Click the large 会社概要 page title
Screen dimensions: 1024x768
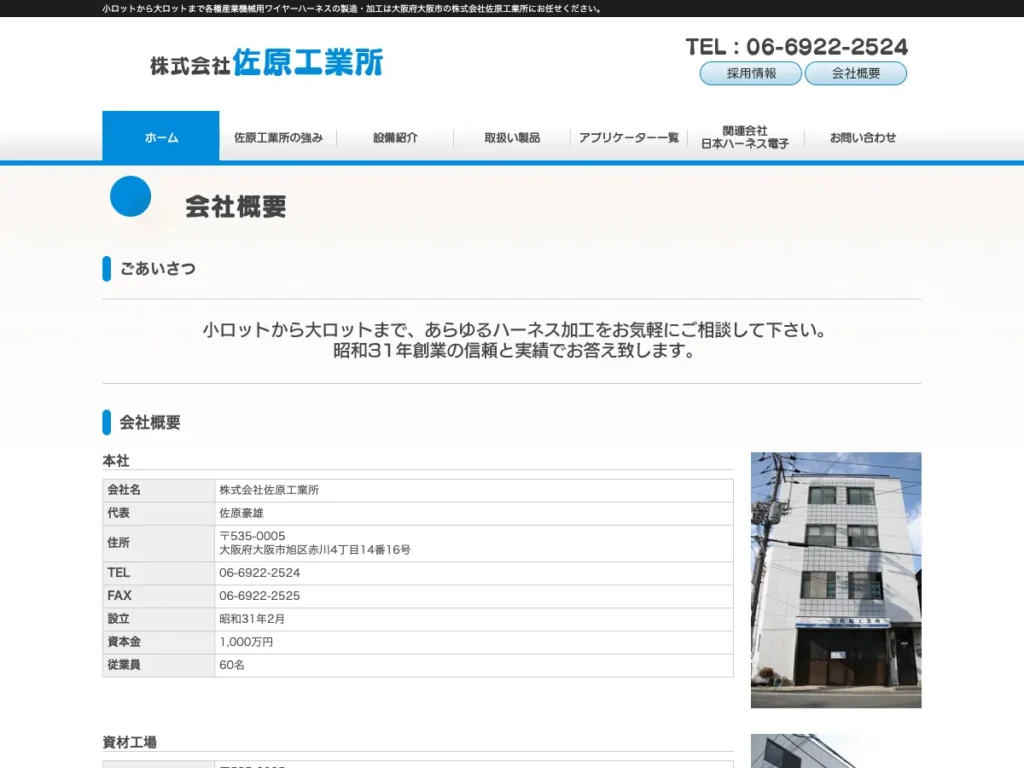pyautogui.click(x=236, y=206)
